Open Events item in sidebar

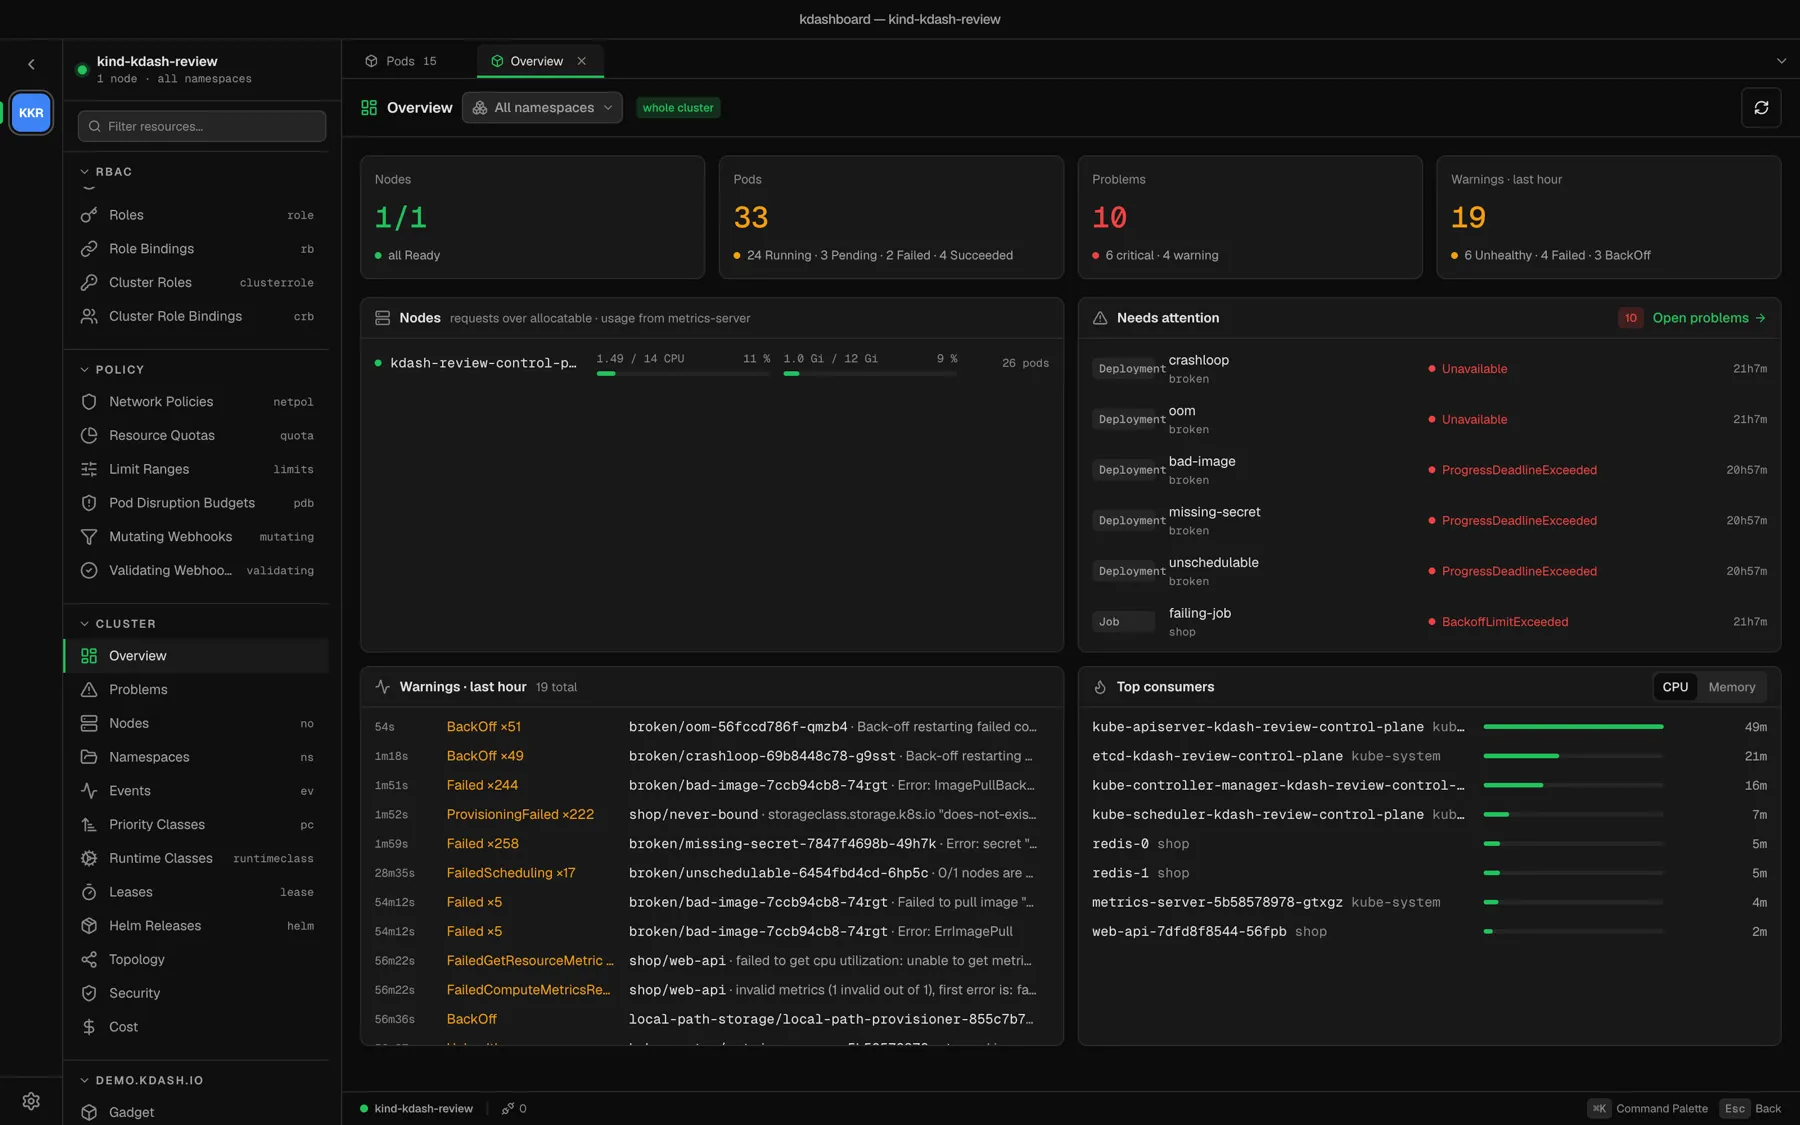tap(196, 791)
